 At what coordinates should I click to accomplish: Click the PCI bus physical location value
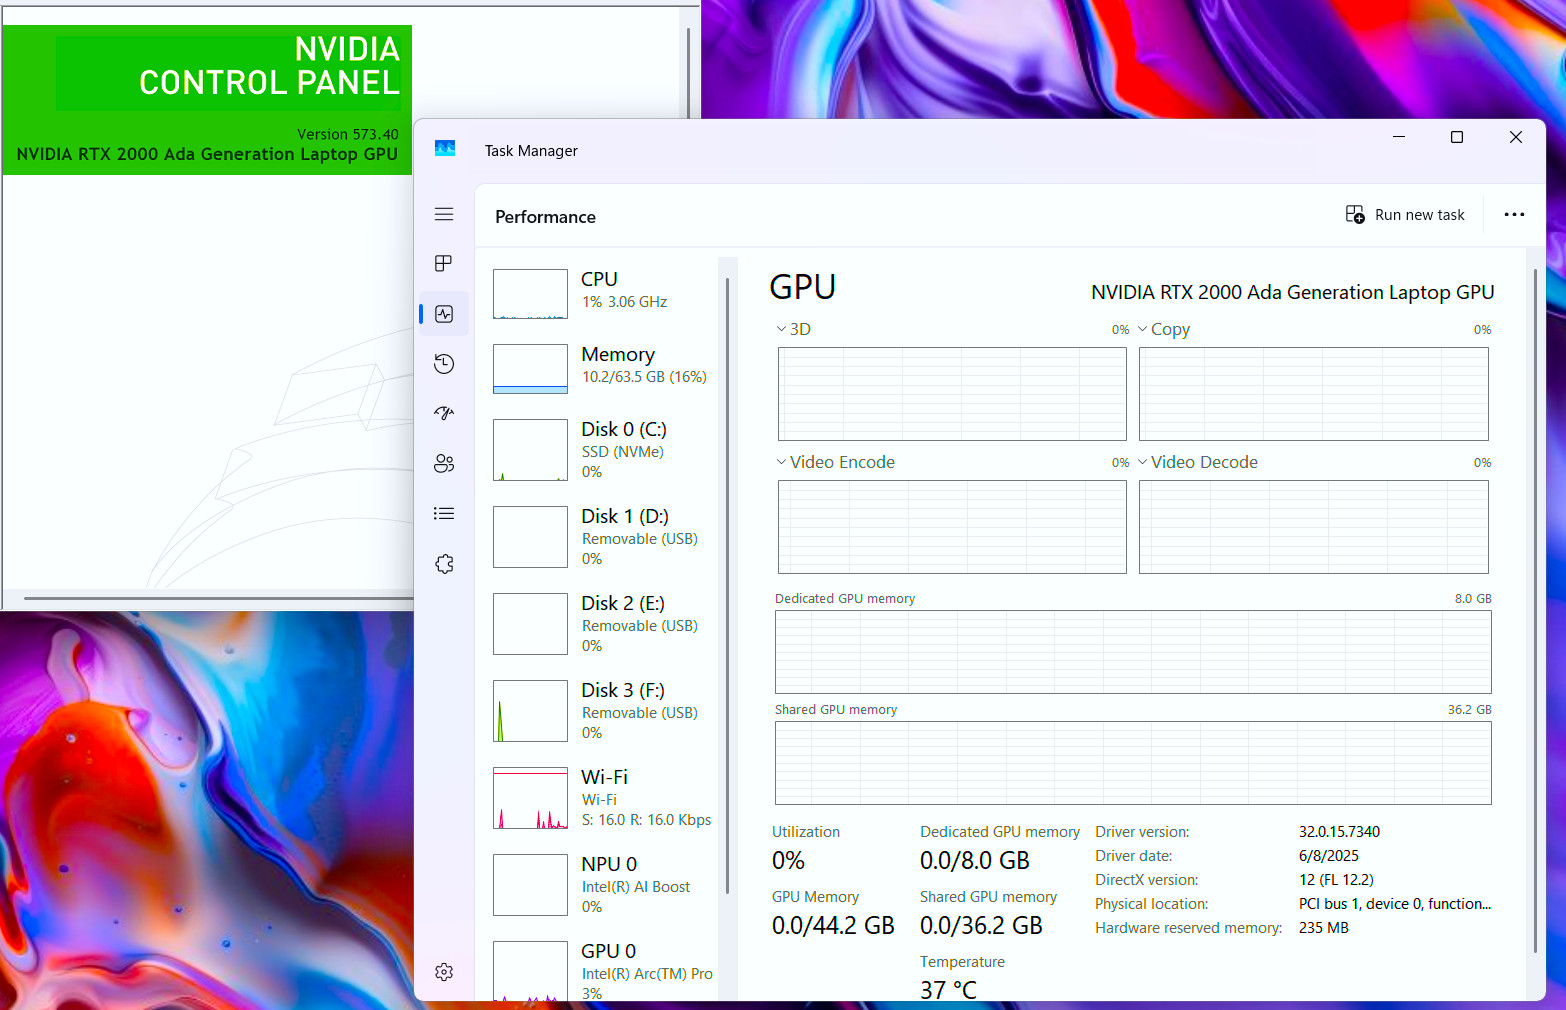point(1394,904)
